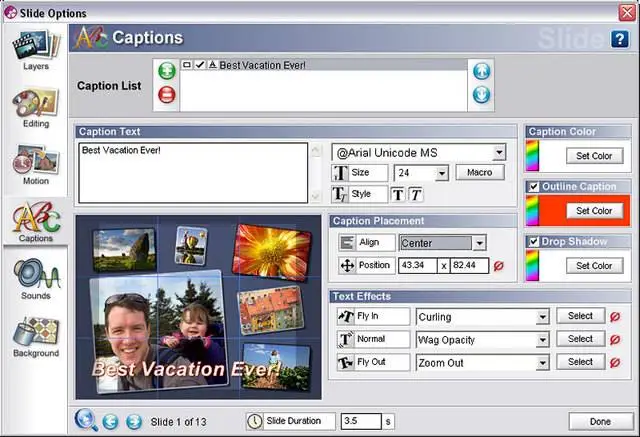The width and height of the screenshot is (640, 437).
Task: Click the red remove caption icon
Action: click(167, 95)
